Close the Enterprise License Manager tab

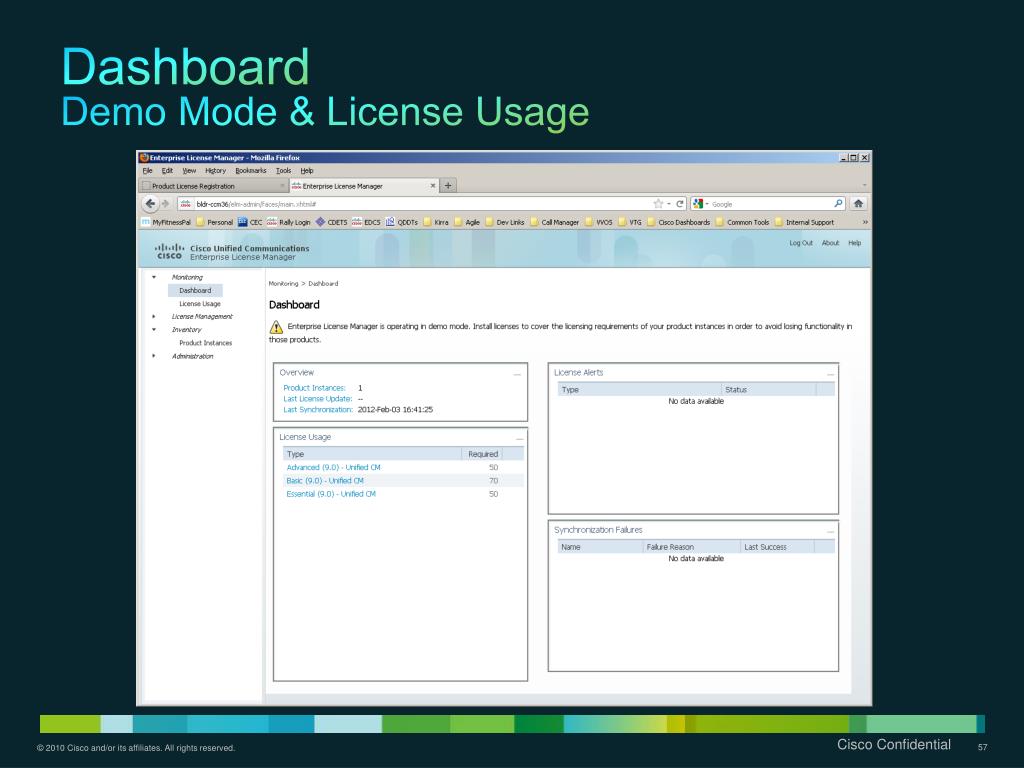[x=432, y=186]
